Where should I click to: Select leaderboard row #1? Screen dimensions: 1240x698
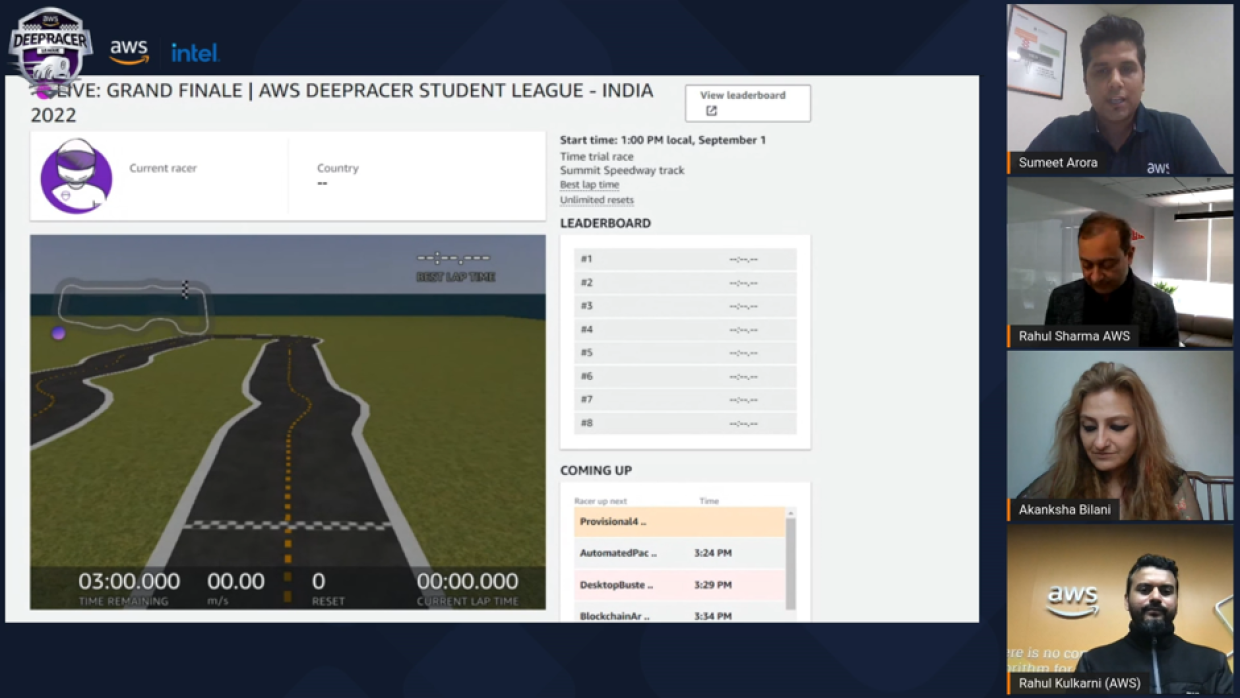tap(685, 259)
